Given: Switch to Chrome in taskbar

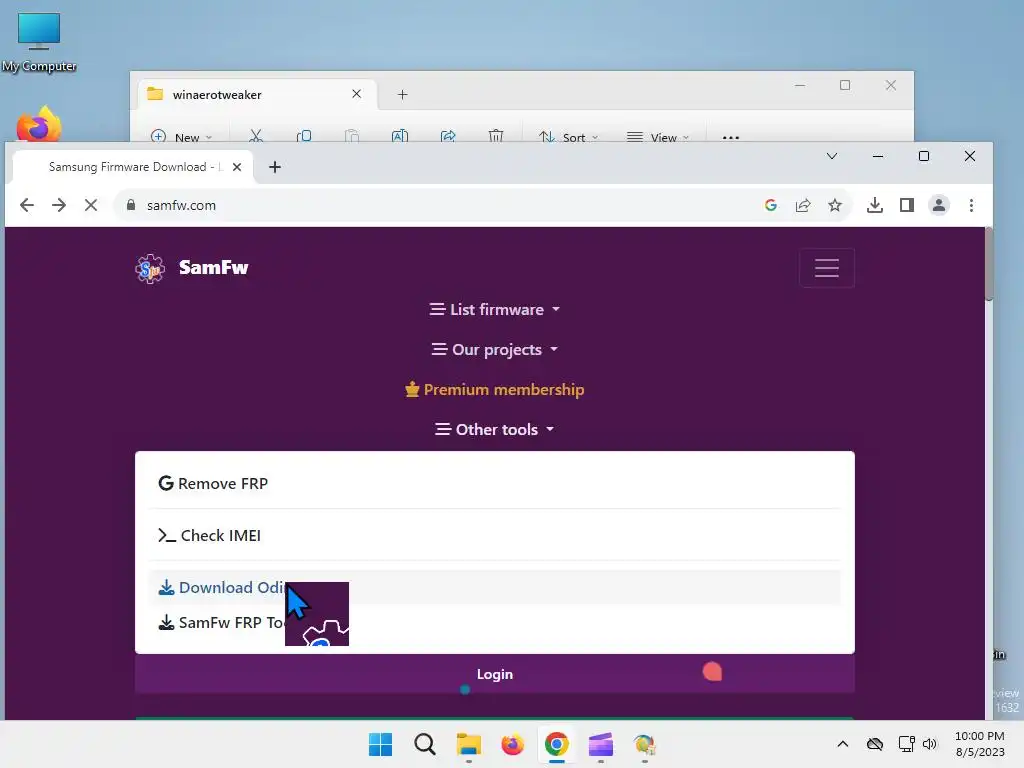Looking at the screenshot, I should pos(556,744).
